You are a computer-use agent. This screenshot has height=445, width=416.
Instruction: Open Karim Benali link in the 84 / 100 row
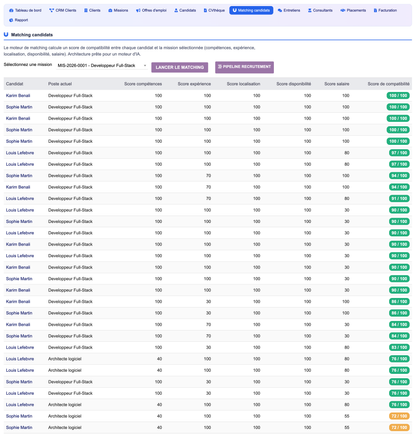point(18,324)
